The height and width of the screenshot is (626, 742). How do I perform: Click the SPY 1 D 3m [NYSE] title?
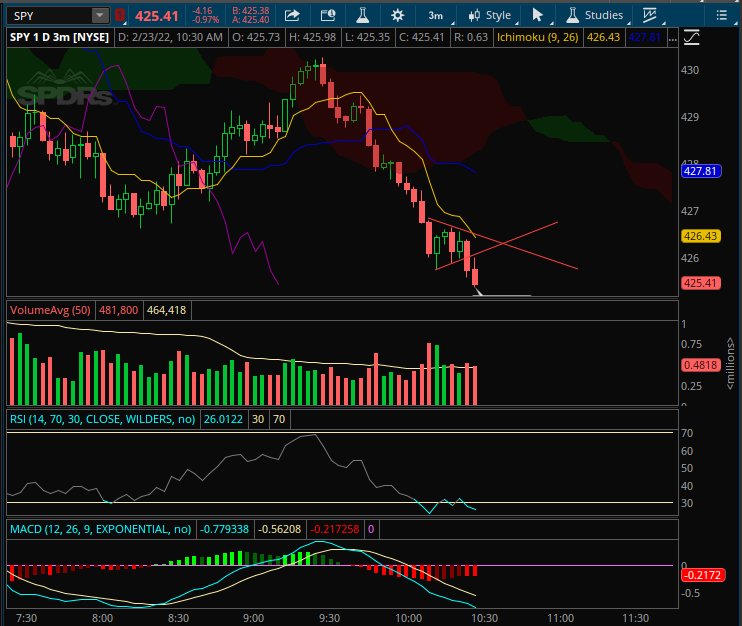59,37
